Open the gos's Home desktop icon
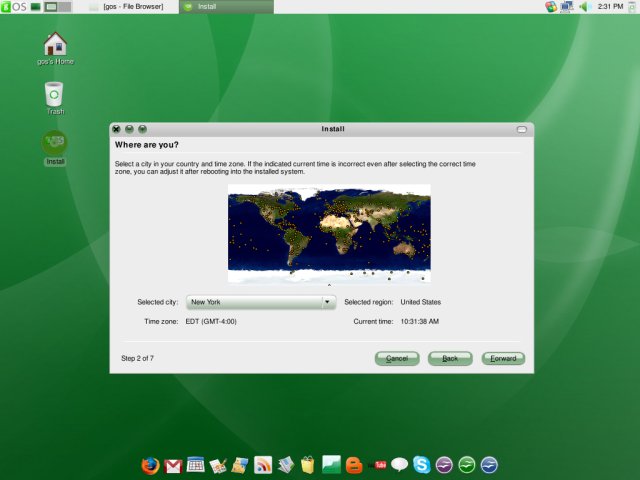This screenshot has height=480, width=640. point(55,48)
